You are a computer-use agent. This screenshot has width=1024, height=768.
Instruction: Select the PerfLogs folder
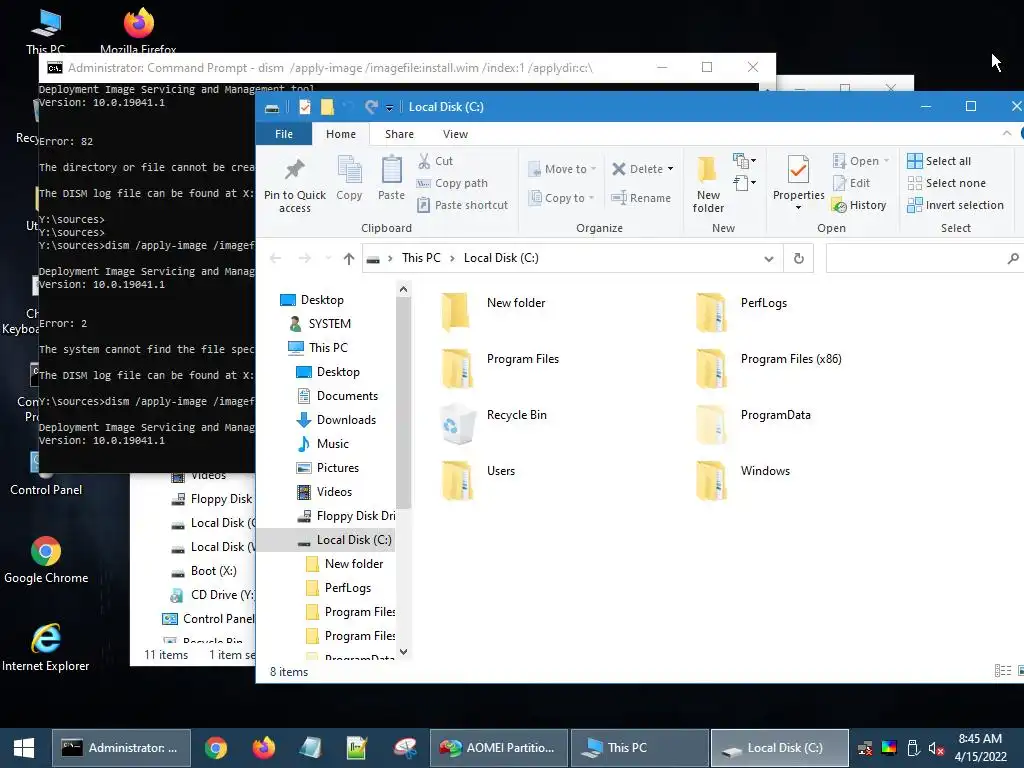741,312
